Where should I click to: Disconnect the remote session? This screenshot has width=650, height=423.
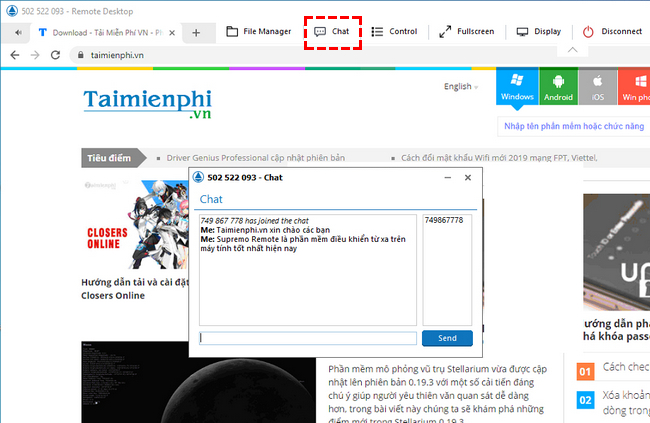click(x=612, y=32)
